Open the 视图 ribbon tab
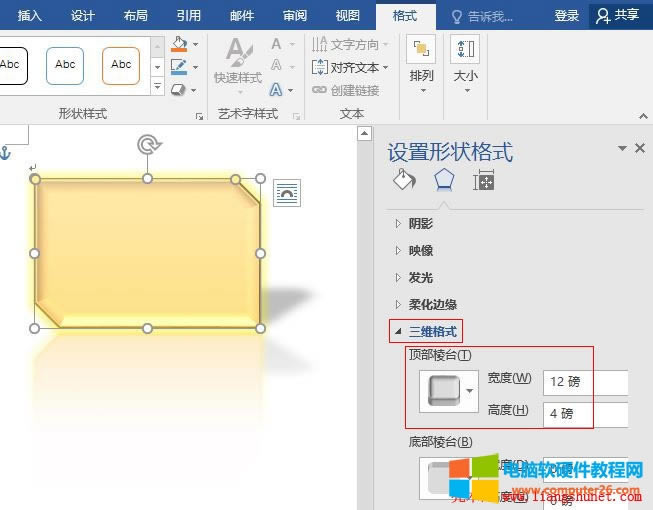The image size is (653, 510). coord(347,16)
